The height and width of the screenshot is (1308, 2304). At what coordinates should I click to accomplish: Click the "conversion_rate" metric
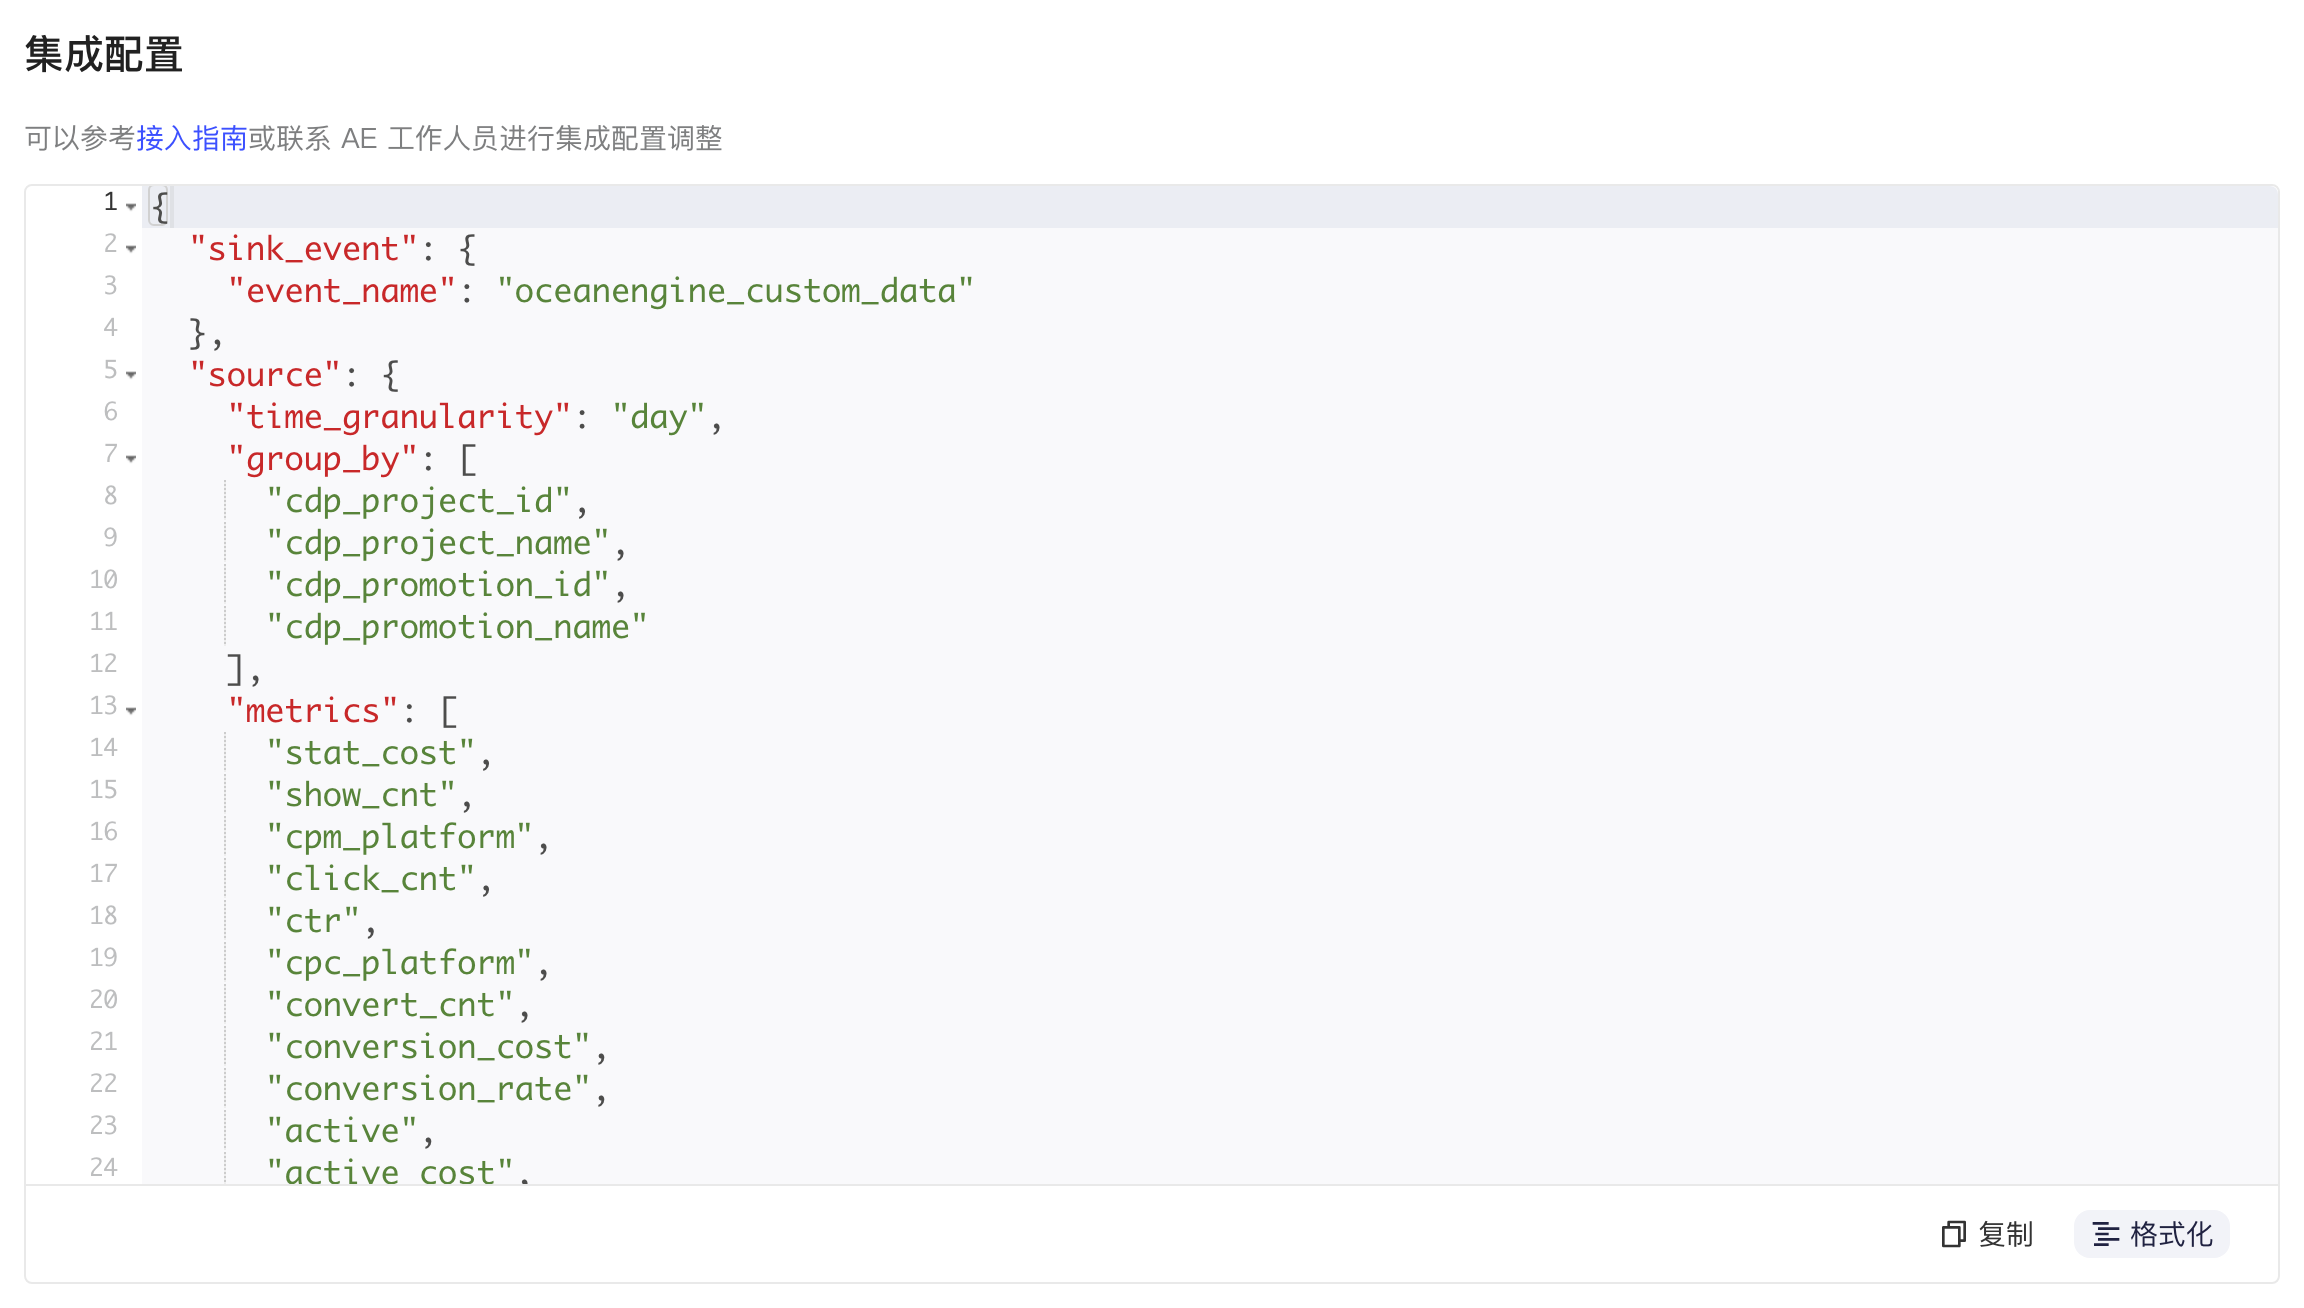pos(428,1088)
